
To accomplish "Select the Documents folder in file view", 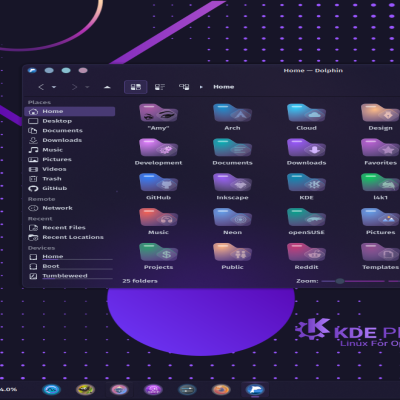I will tap(232, 148).
